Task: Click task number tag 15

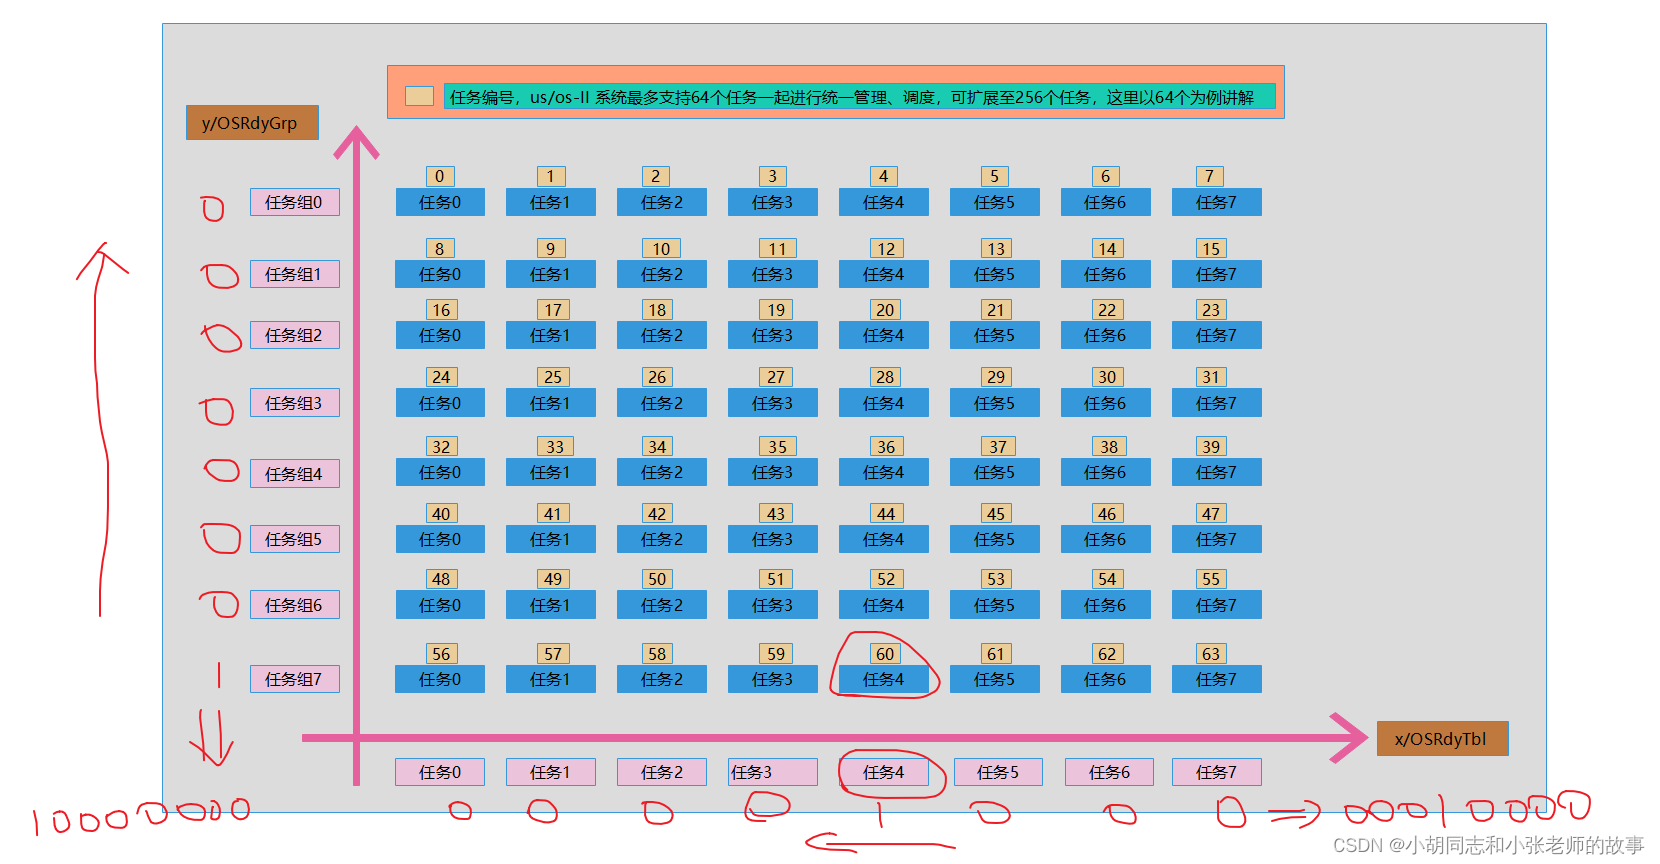Action: click(x=1211, y=248)
